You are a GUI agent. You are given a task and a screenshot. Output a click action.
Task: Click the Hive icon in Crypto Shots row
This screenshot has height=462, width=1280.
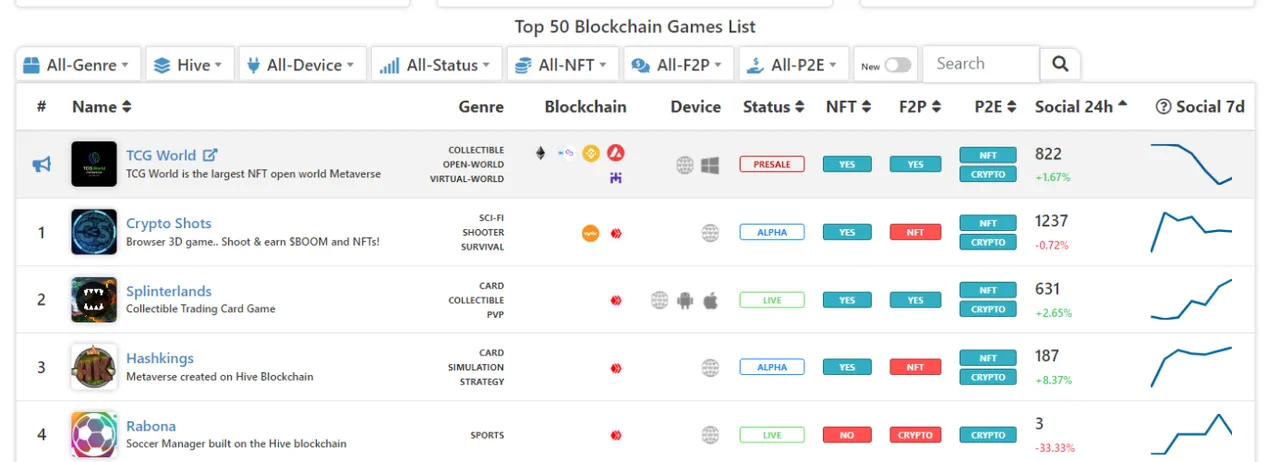tap(616, 233)
